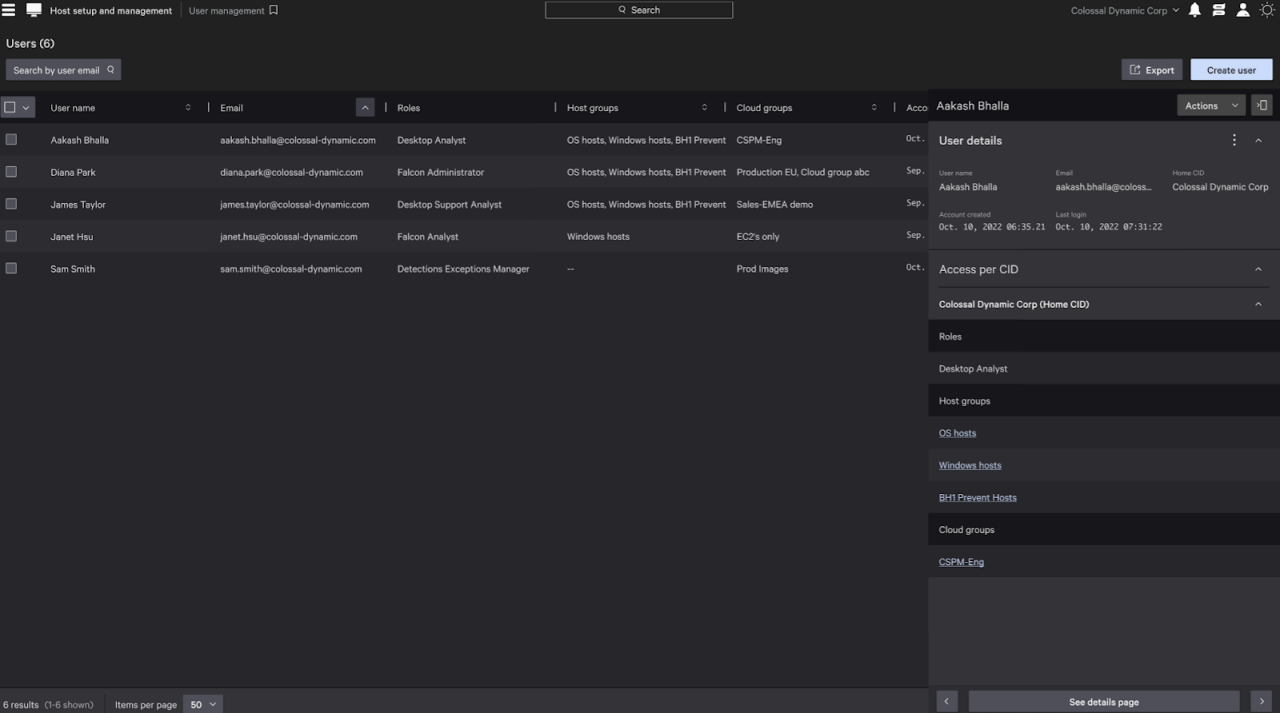The height and width of the screenshot is (713, 1280).
Task: Open Host setup and management menu
Action: point(111,10)
